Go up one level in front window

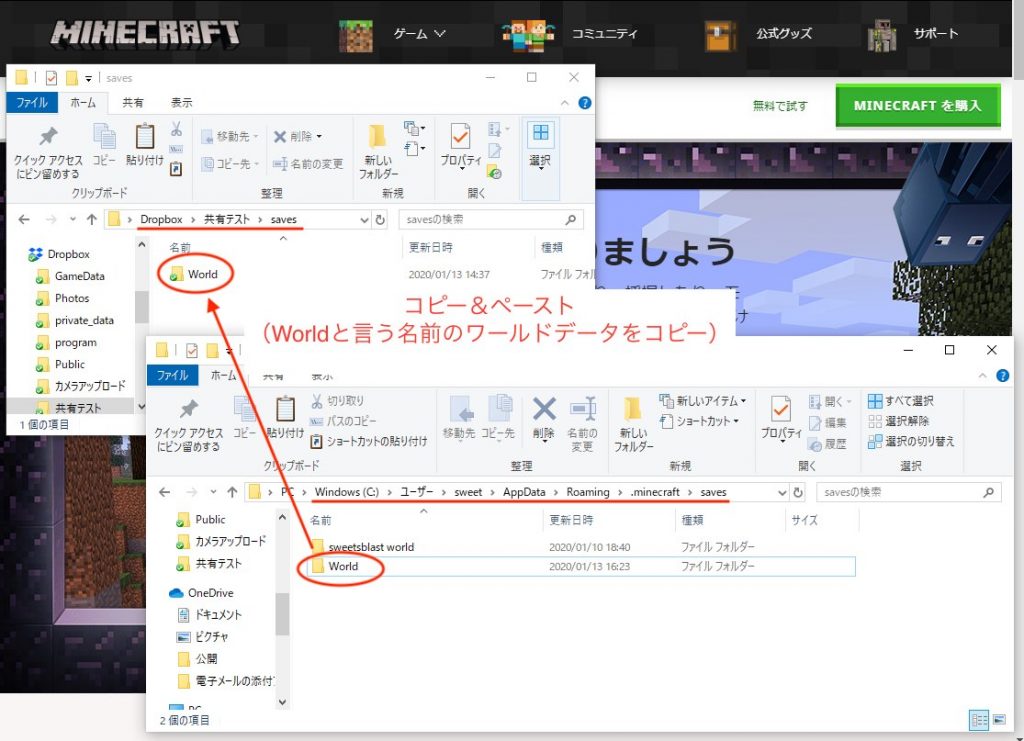(x=232, y=492)
